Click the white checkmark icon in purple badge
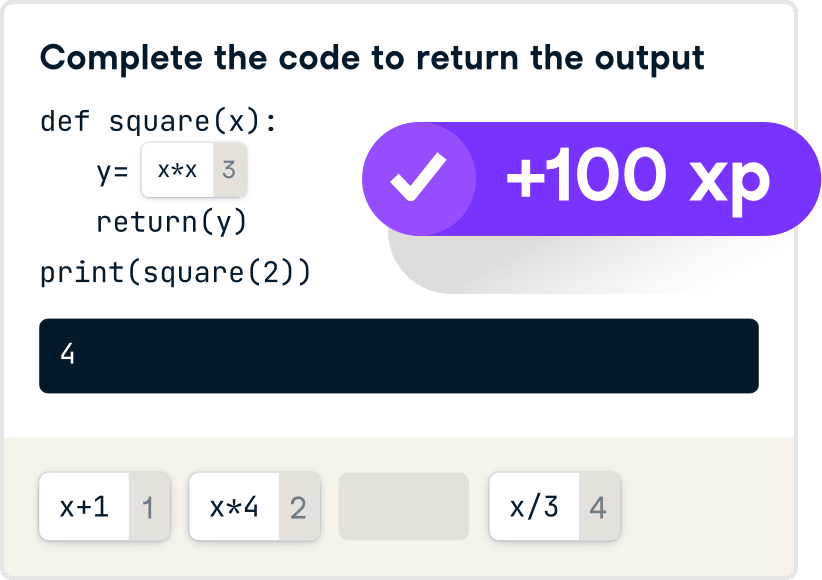The width and height of the screenshot is (822, 580). 418,177
